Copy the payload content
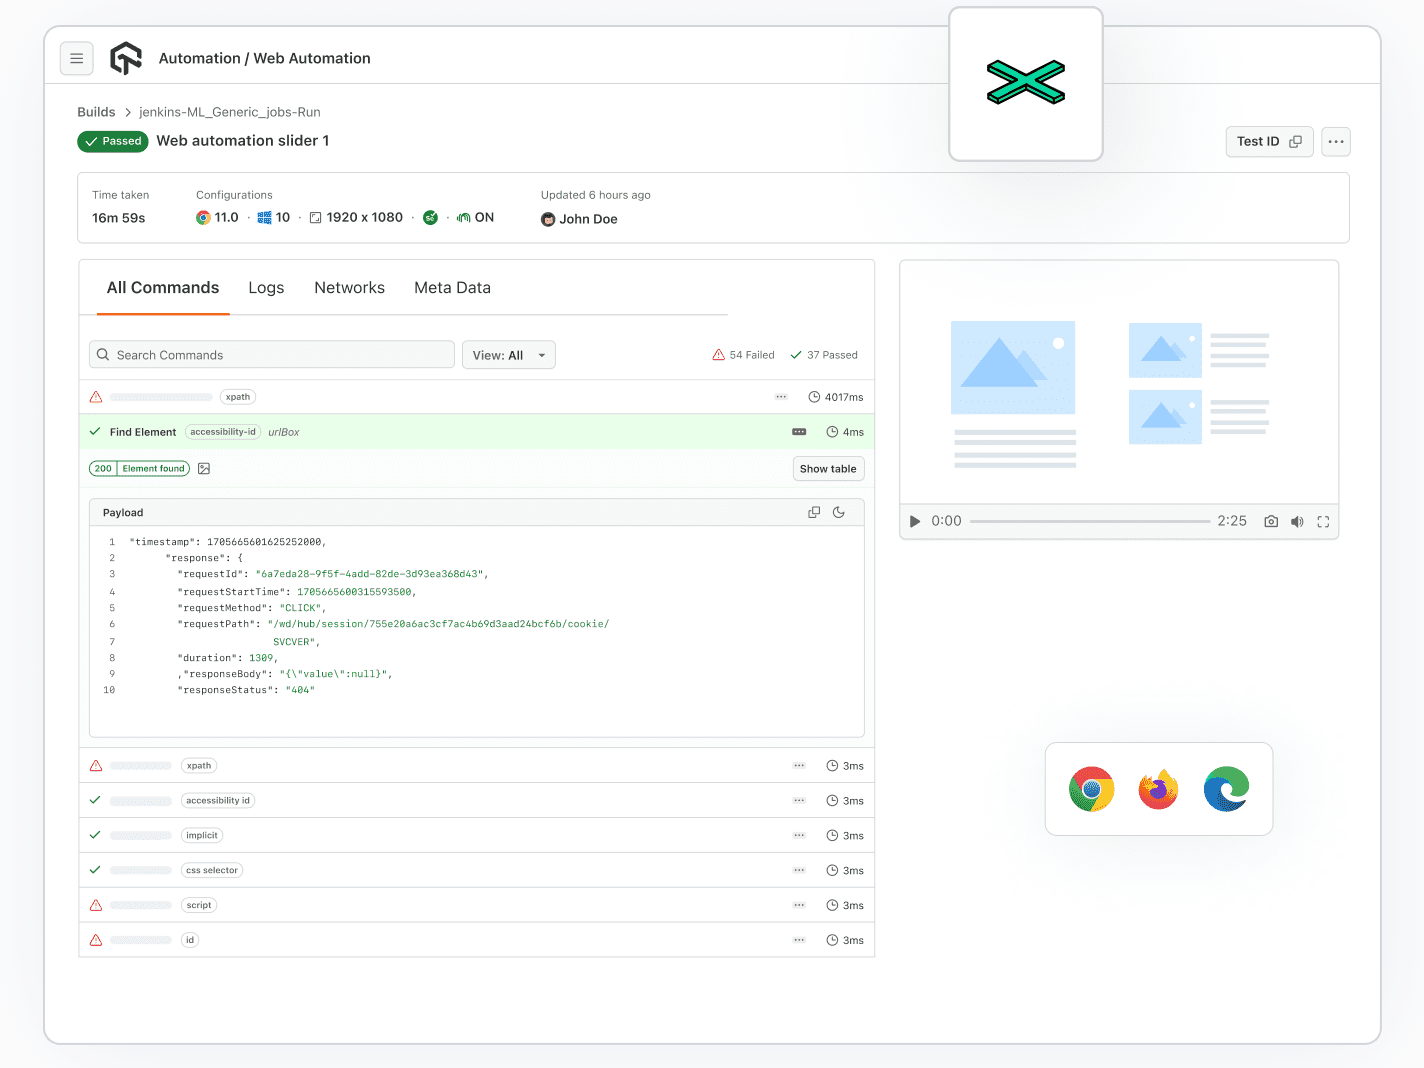This screenshot has width=1424, height=1068. 814,512
